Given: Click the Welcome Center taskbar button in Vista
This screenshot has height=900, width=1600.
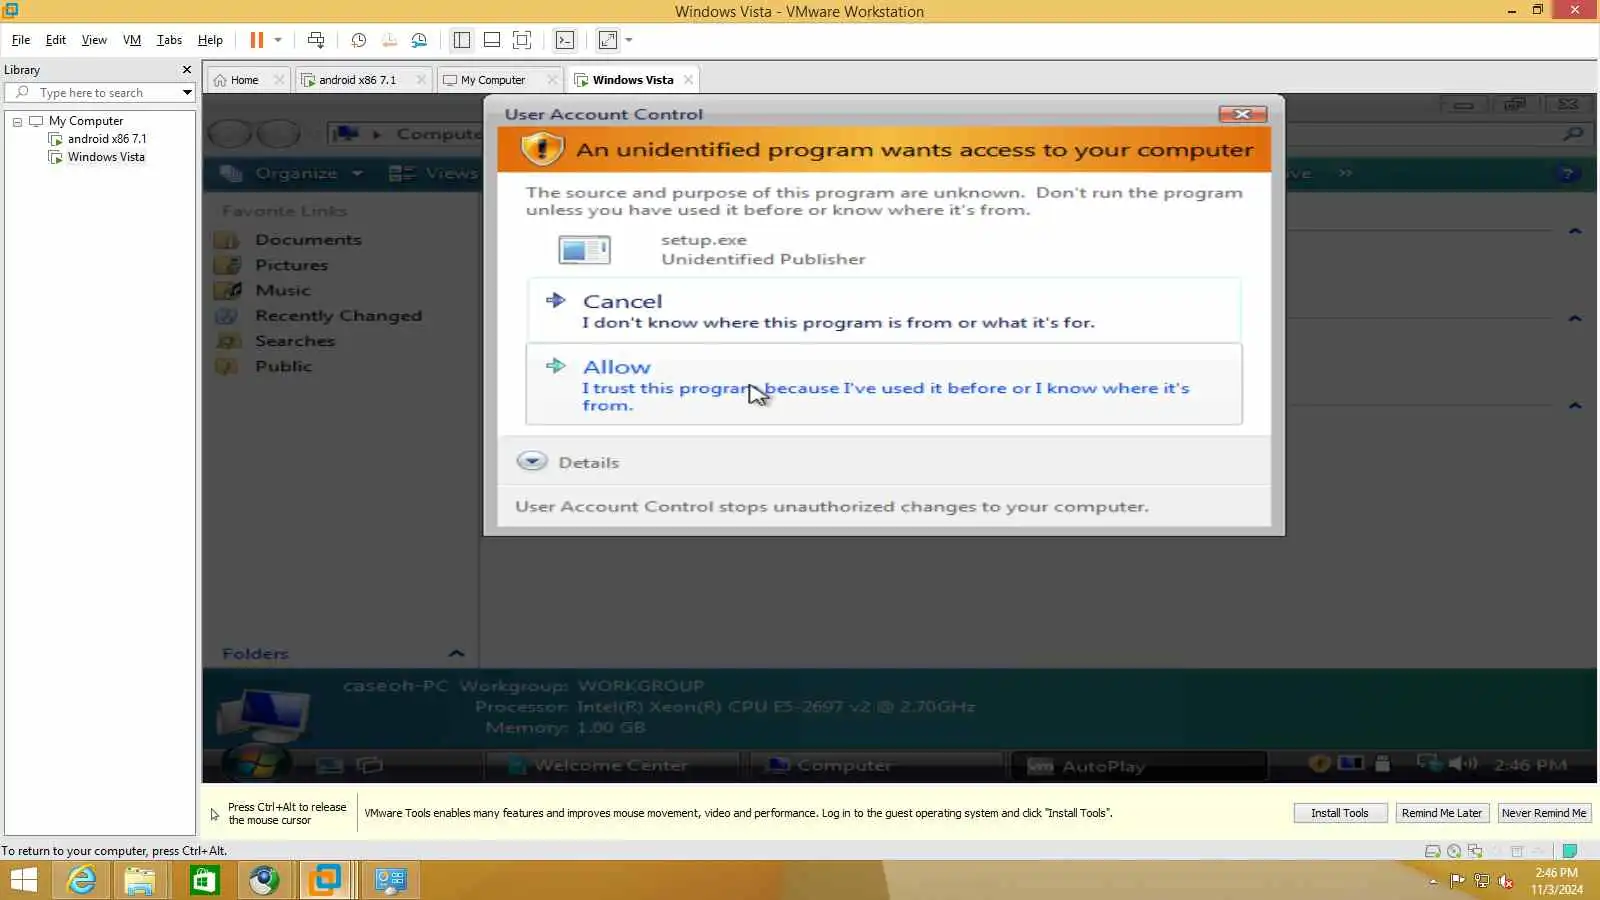Looking at the screenshot, I should coord(610,766).
